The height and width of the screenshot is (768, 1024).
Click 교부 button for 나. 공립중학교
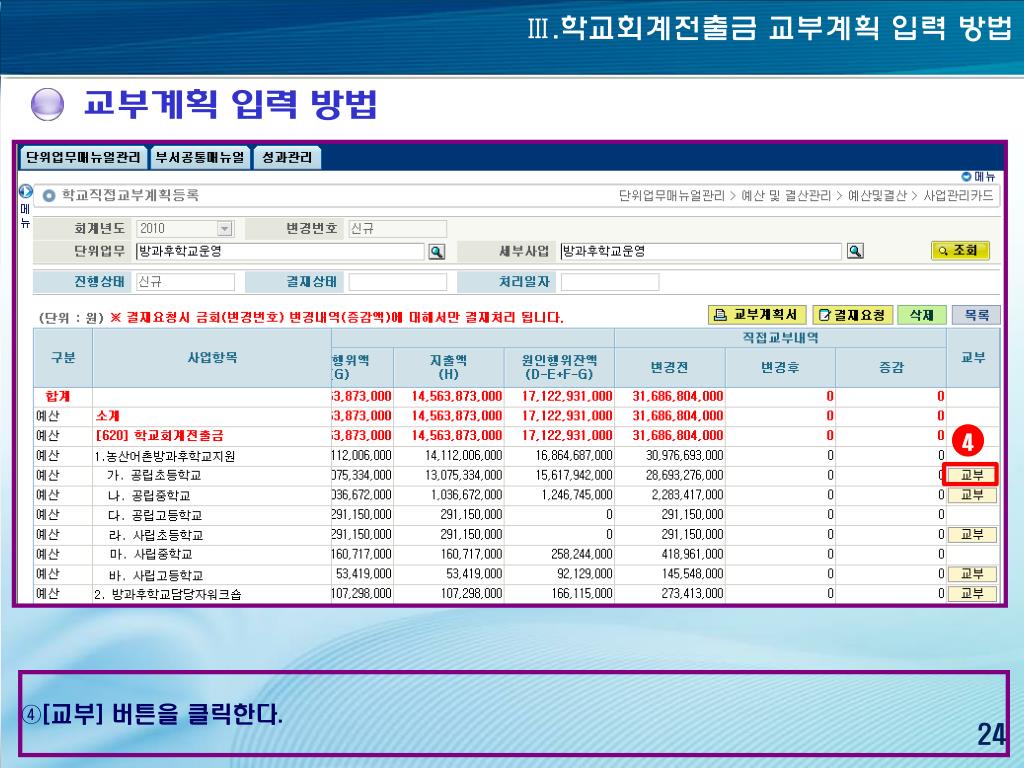(x=972, y=495)
